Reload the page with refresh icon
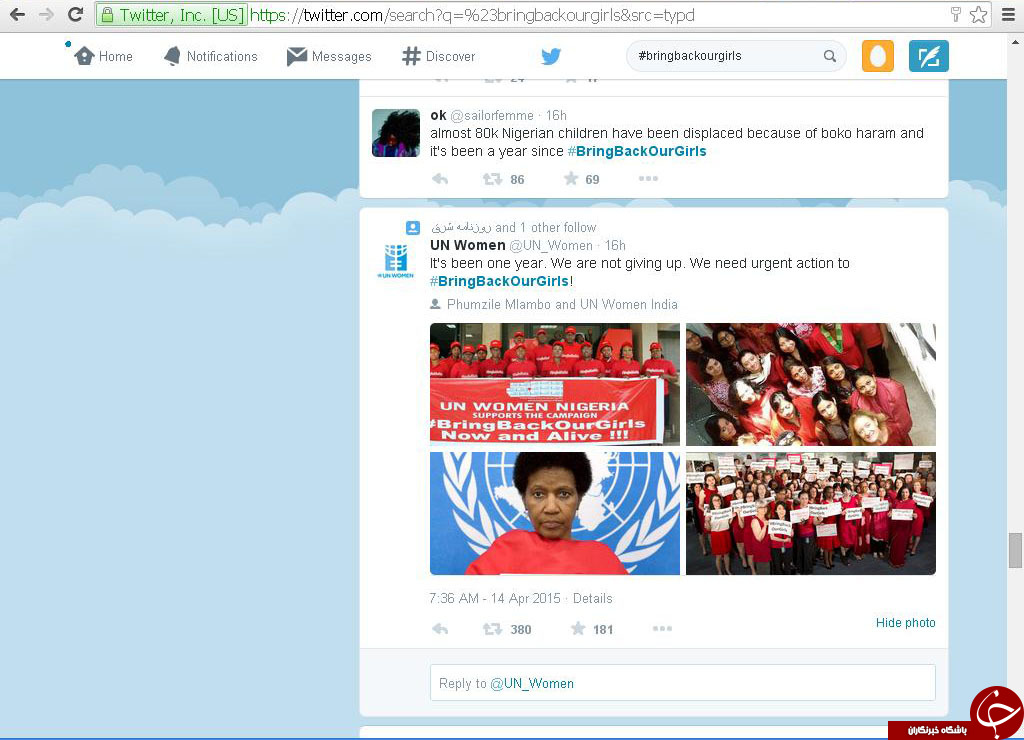1024x740 pixels. coord(75,14)
